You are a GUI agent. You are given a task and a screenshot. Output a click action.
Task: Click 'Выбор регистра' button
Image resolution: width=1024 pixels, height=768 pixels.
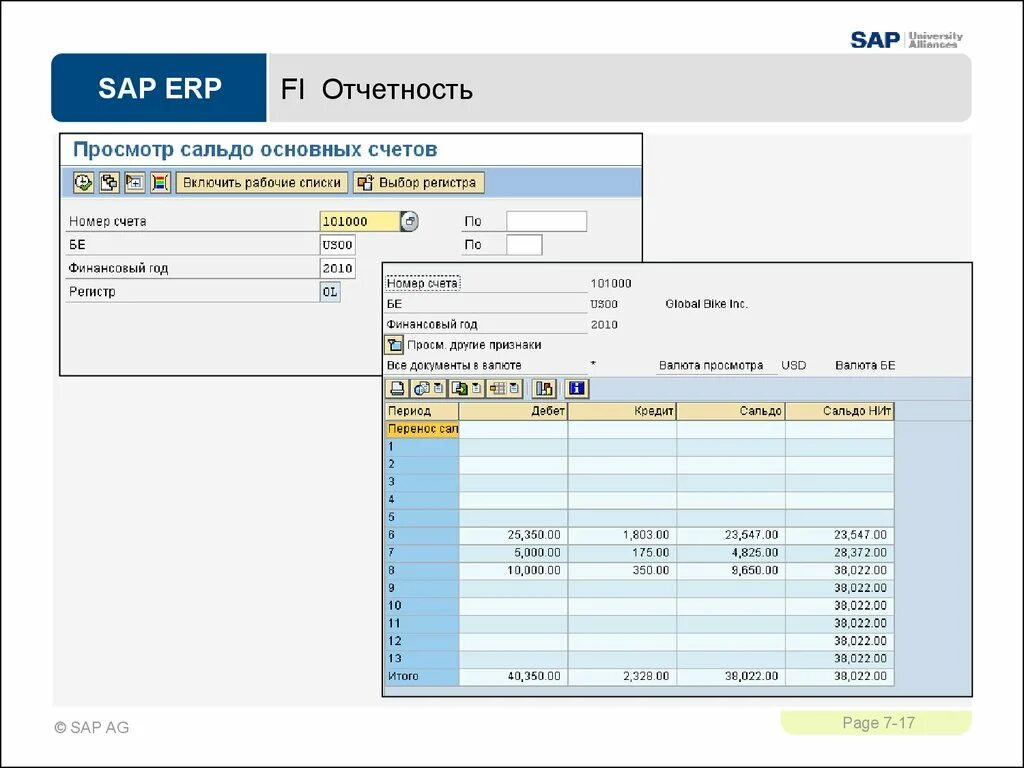pos(419,183)
